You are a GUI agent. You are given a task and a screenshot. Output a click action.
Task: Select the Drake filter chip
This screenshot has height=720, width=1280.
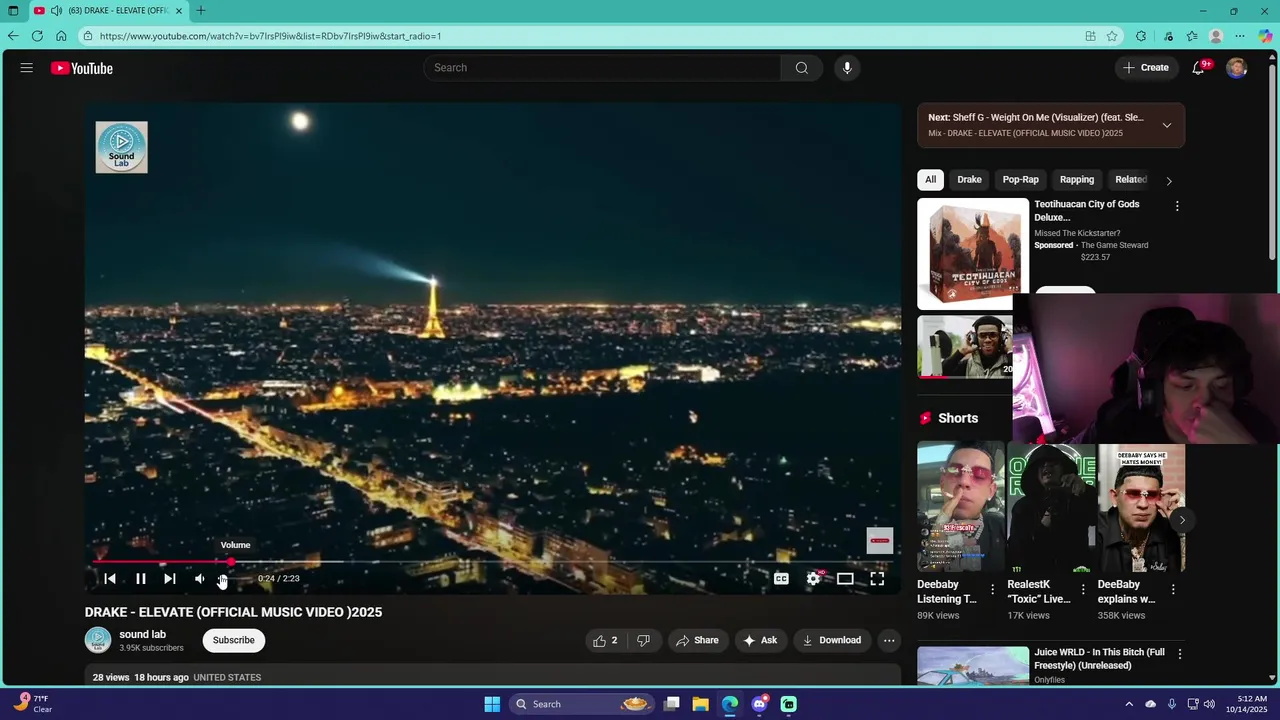(969, 180)
